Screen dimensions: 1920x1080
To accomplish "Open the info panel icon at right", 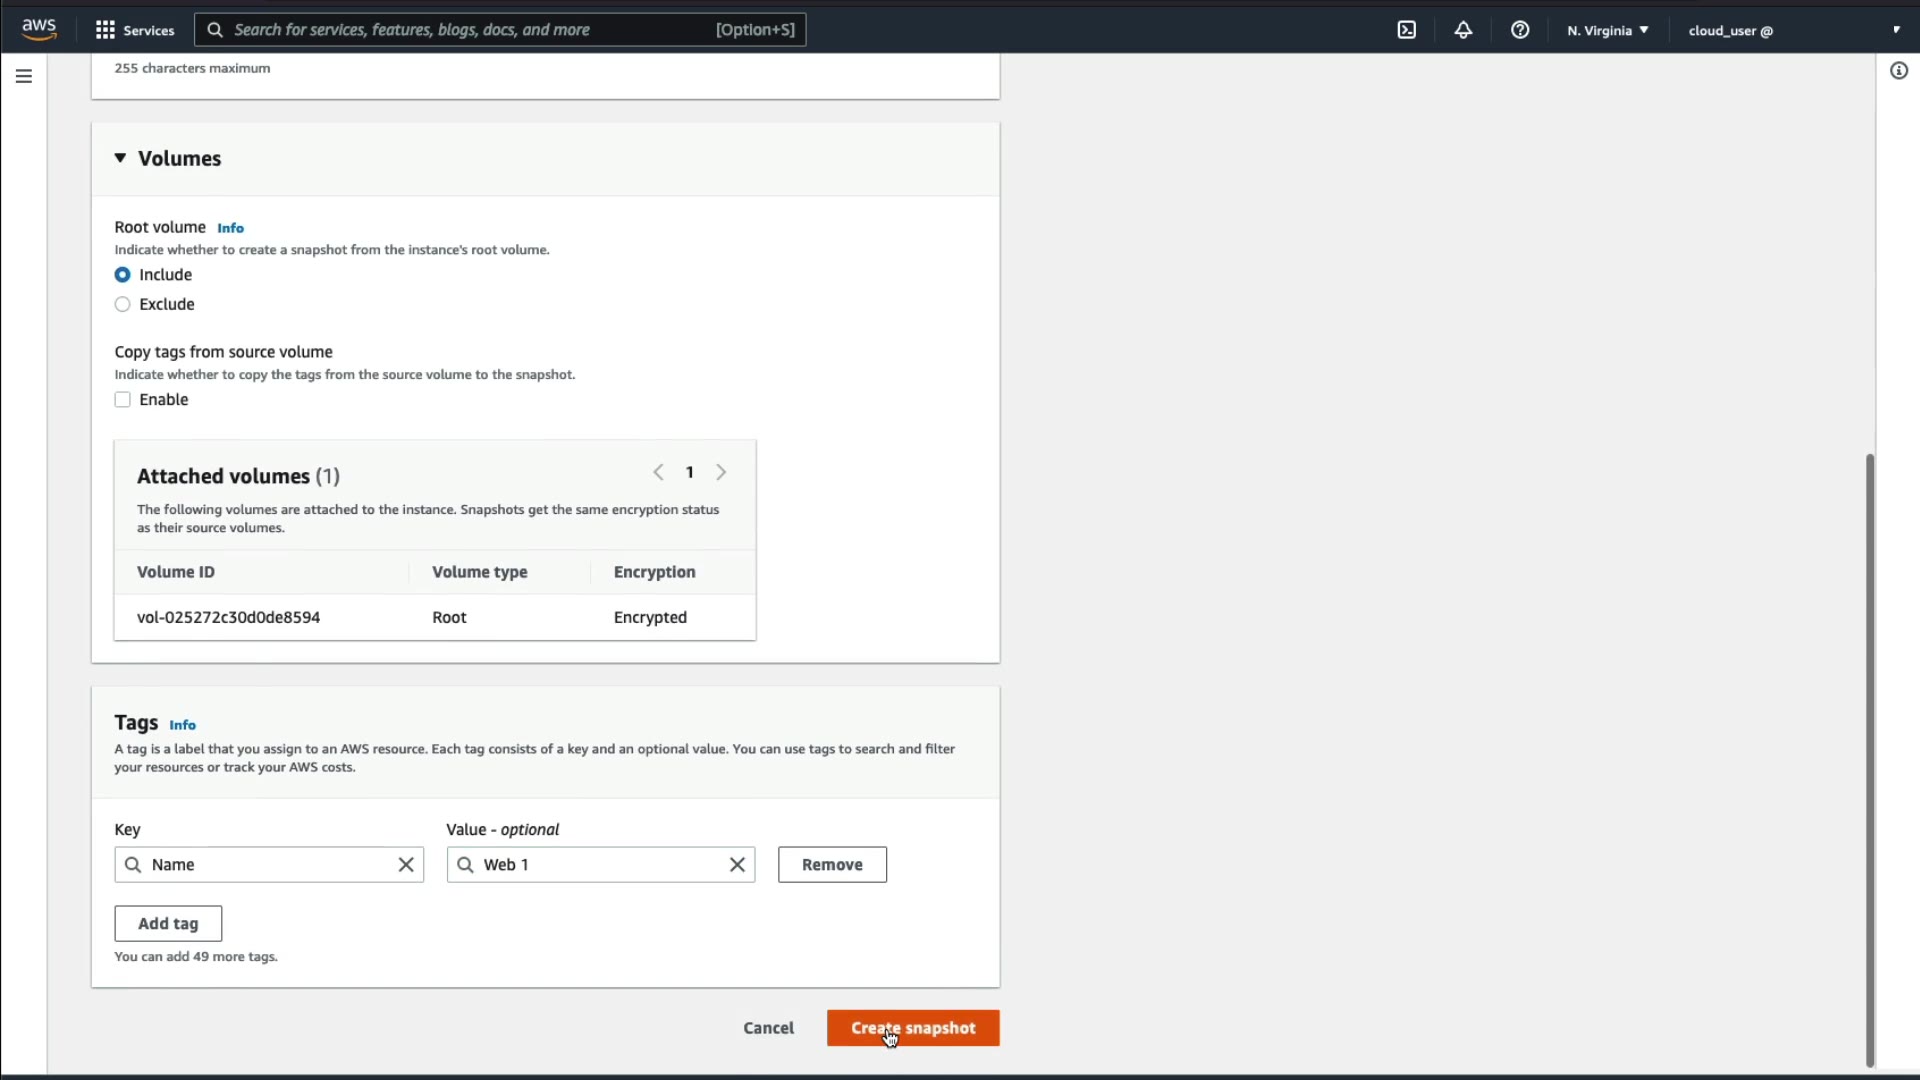I will (1898, 71).
